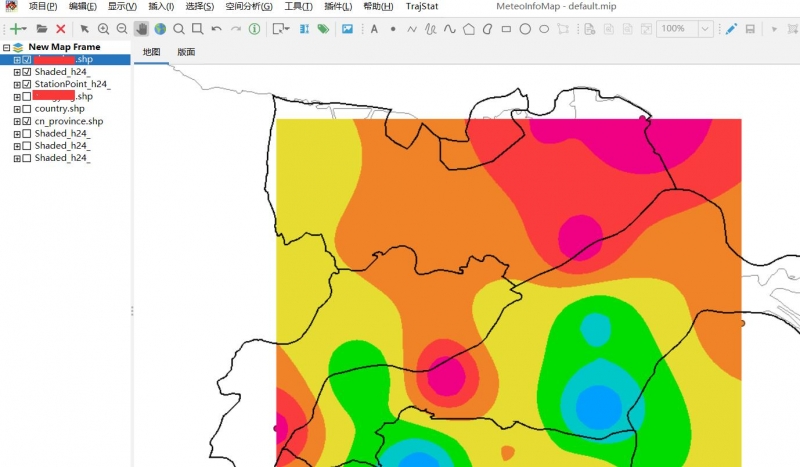Activate the Pan hand tool
The width and height of the screenshot is (800, 467).
click(x=141, y=29)
